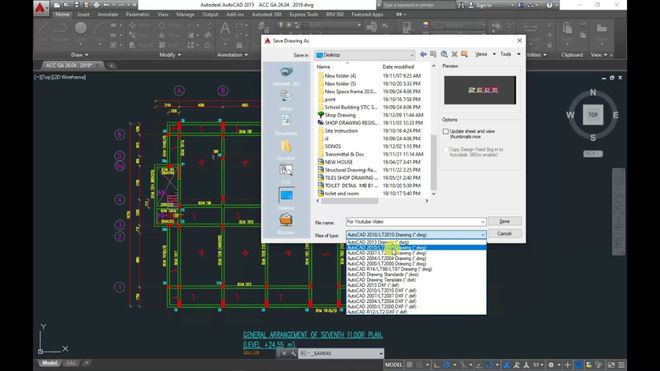
Task: Open Documents place in dialog sidebar
Action: click(286, 125)
